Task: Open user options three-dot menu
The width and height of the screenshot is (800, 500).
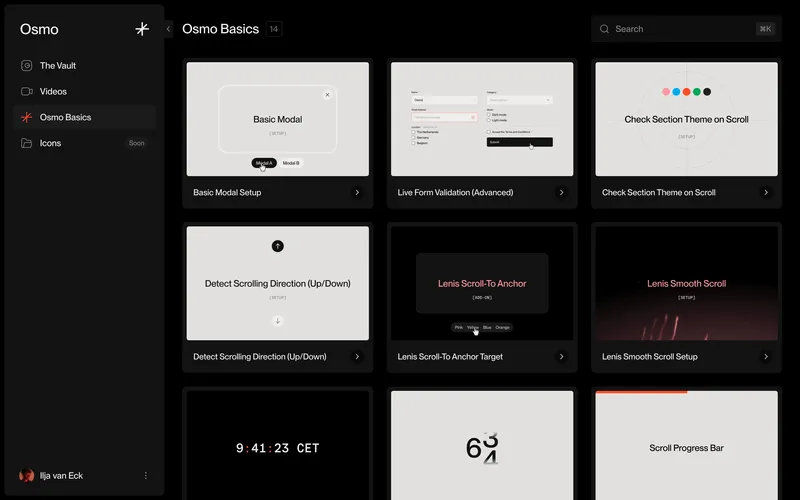Action: pos(145,476)
